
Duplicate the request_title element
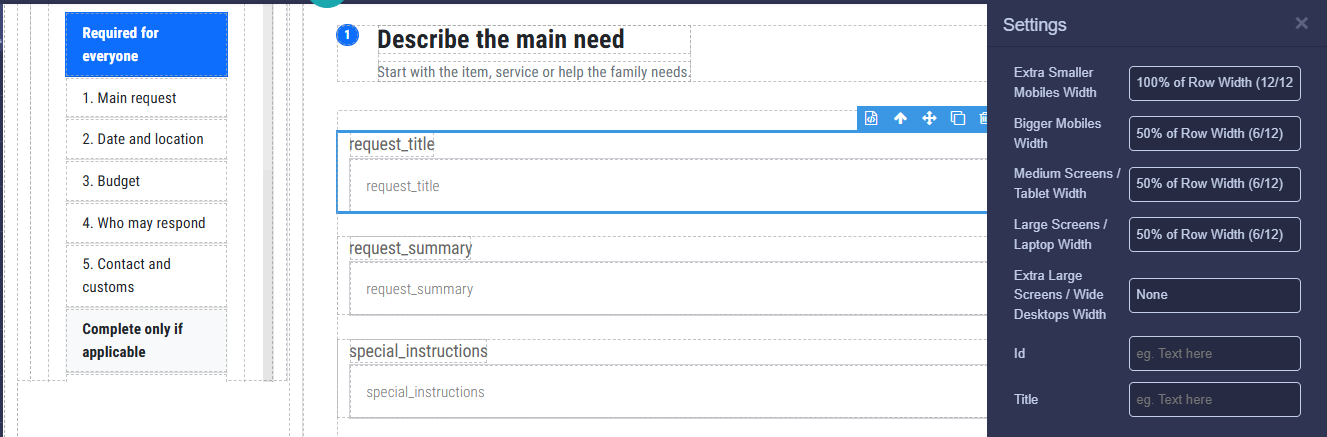click(957, 118)
